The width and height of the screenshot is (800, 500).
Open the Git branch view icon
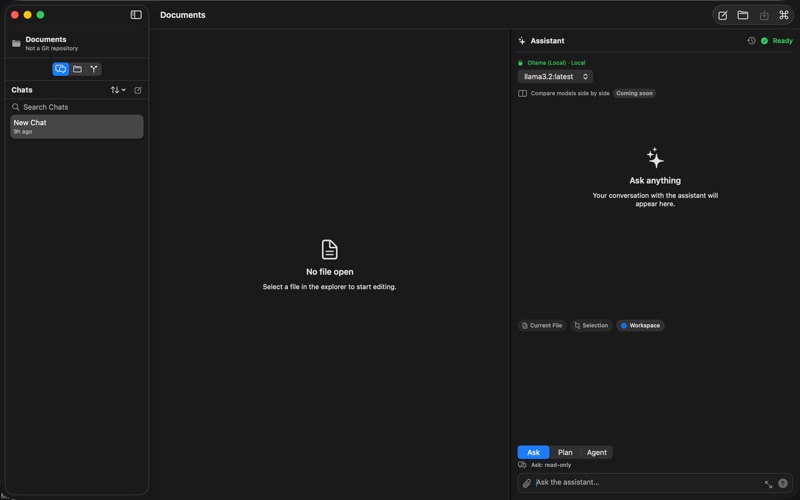point(94,69)
